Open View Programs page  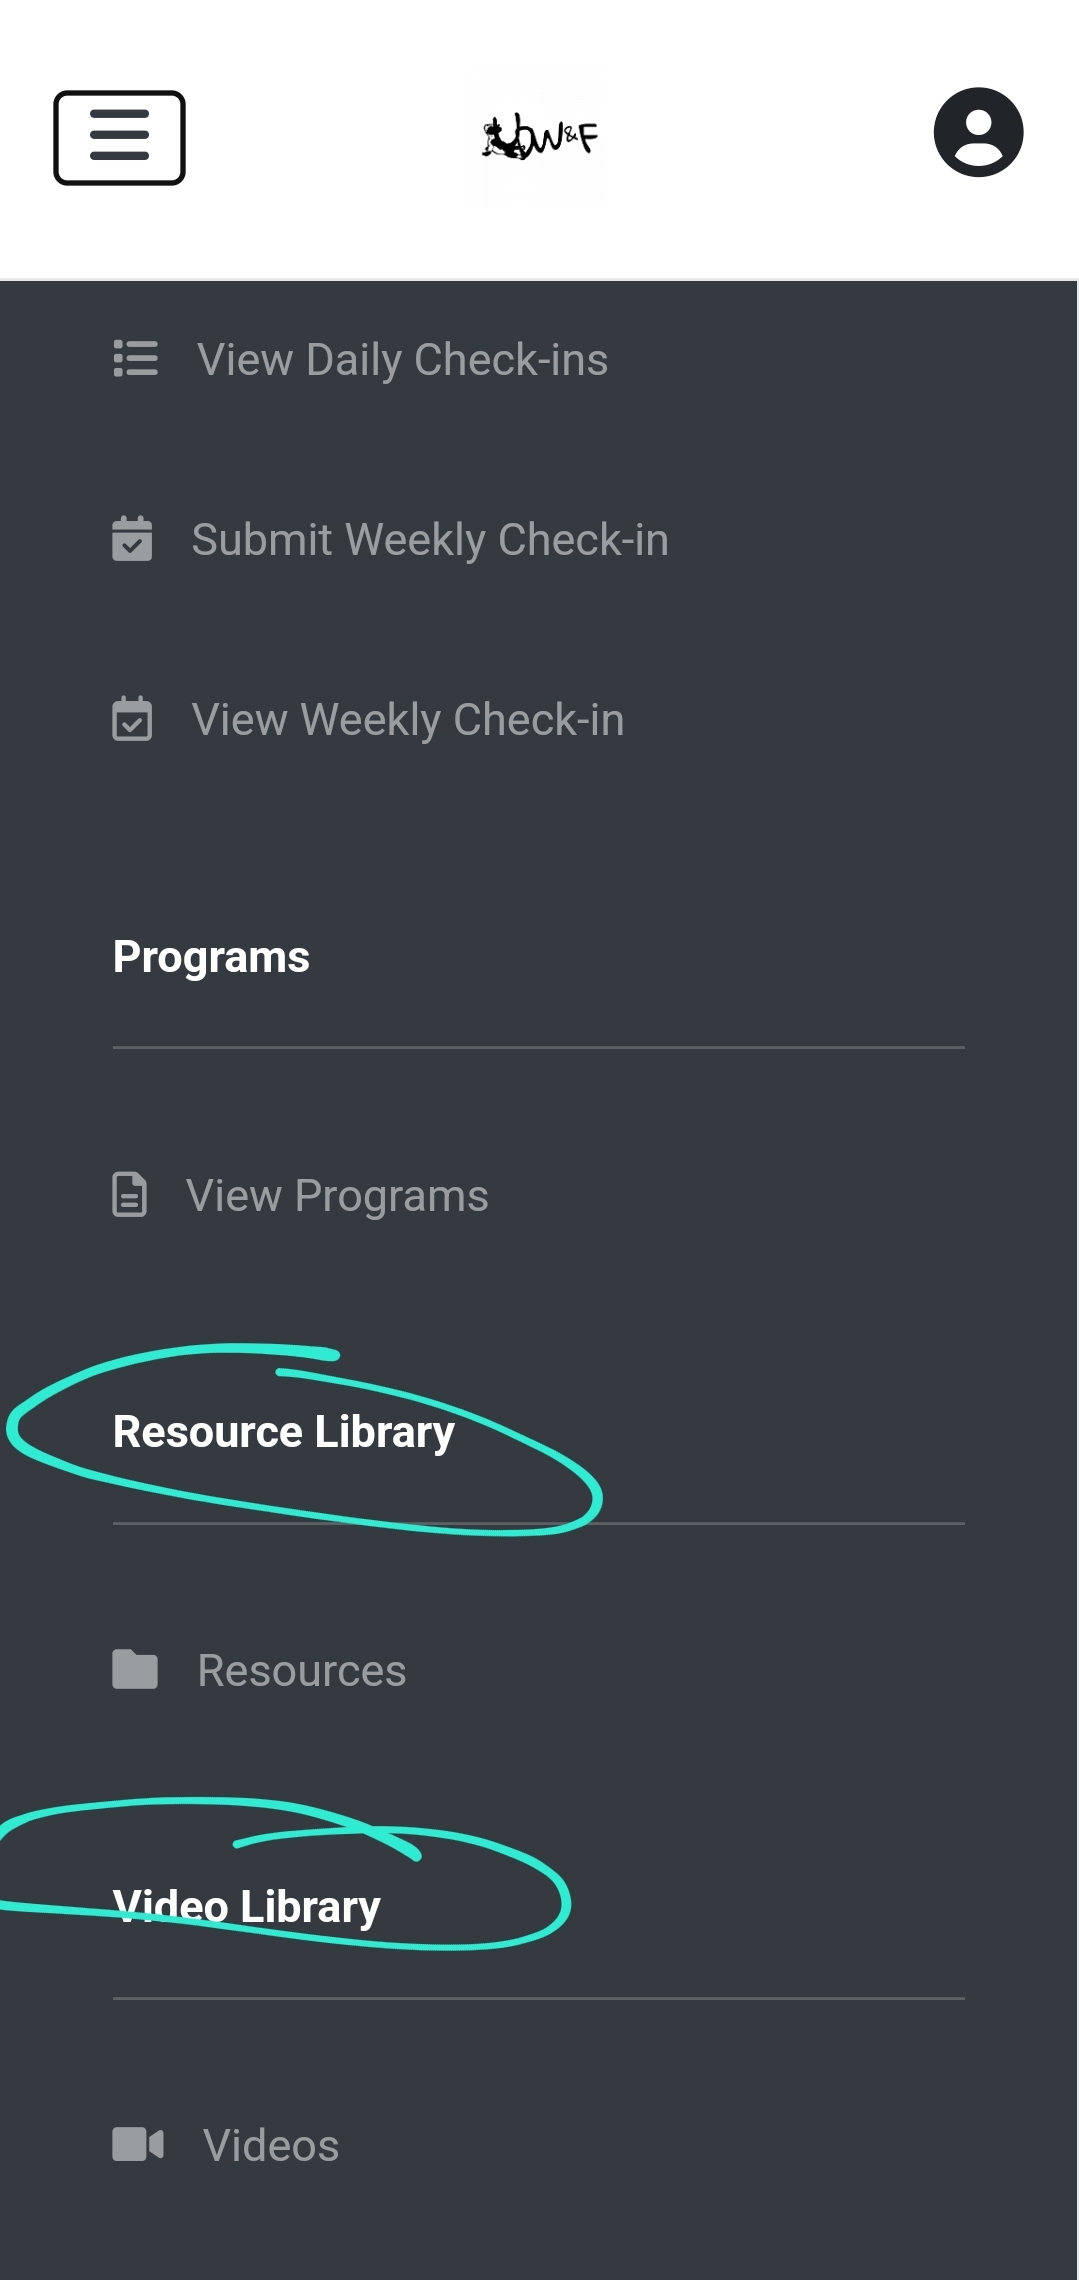tap(337, 1196)
